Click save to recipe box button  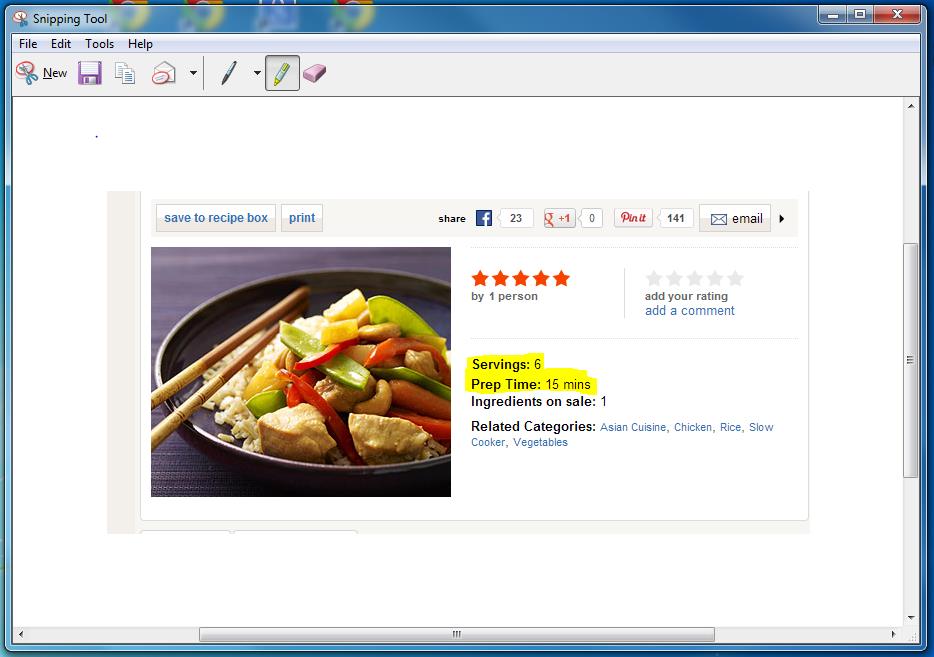[x=216, y=218]
